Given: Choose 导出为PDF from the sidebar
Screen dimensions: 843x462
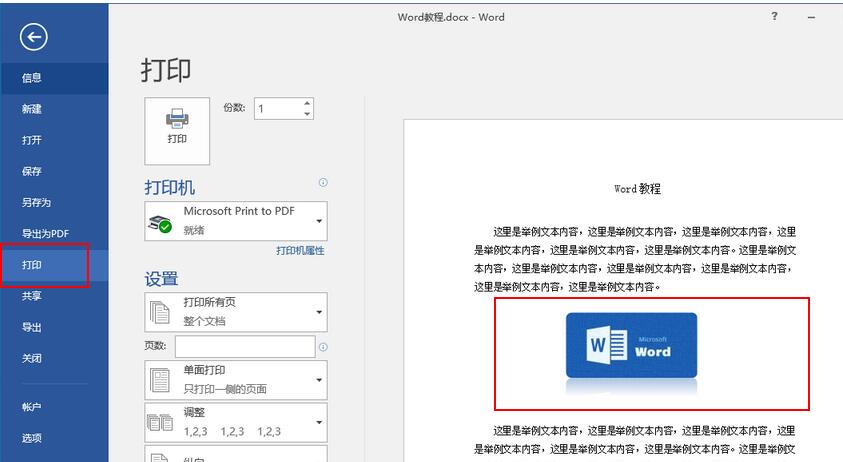Looking at the screenshot, I should click(x=45, y=233).
